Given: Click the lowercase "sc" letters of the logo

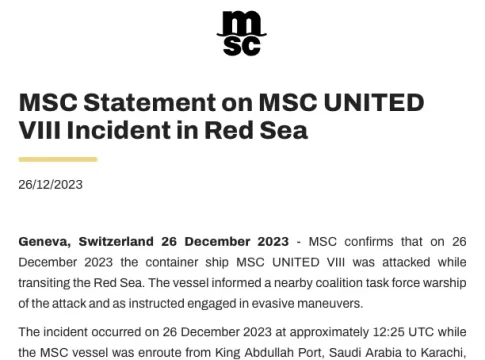Looking at the screenshot, I should (x=242, y=46).
